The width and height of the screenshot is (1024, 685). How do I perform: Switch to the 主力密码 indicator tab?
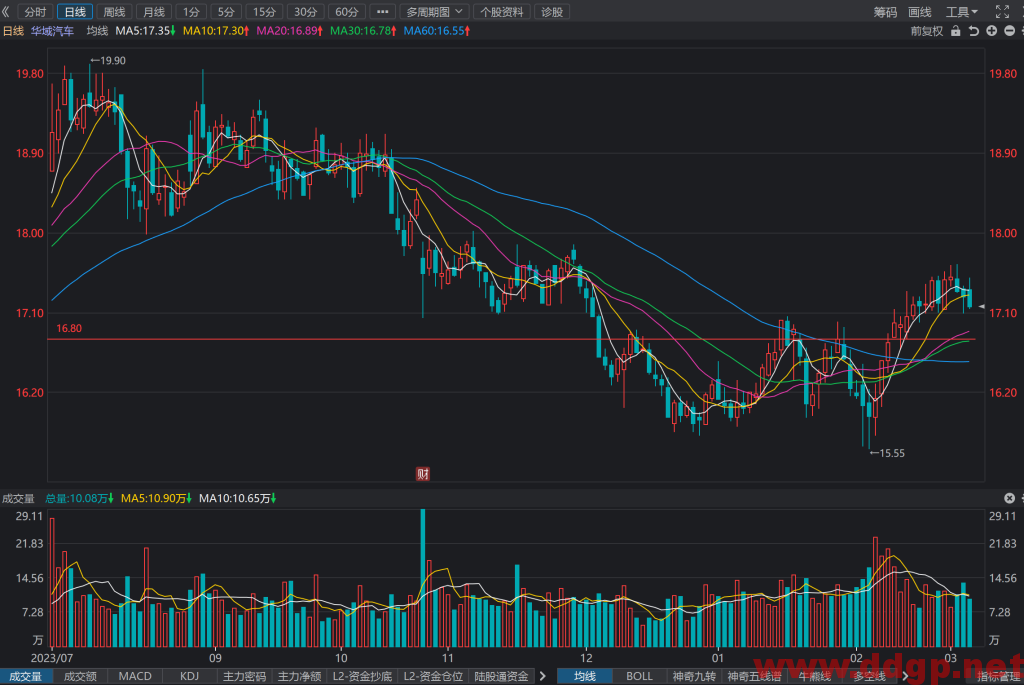pyautogui.click(x=244, y=677)
